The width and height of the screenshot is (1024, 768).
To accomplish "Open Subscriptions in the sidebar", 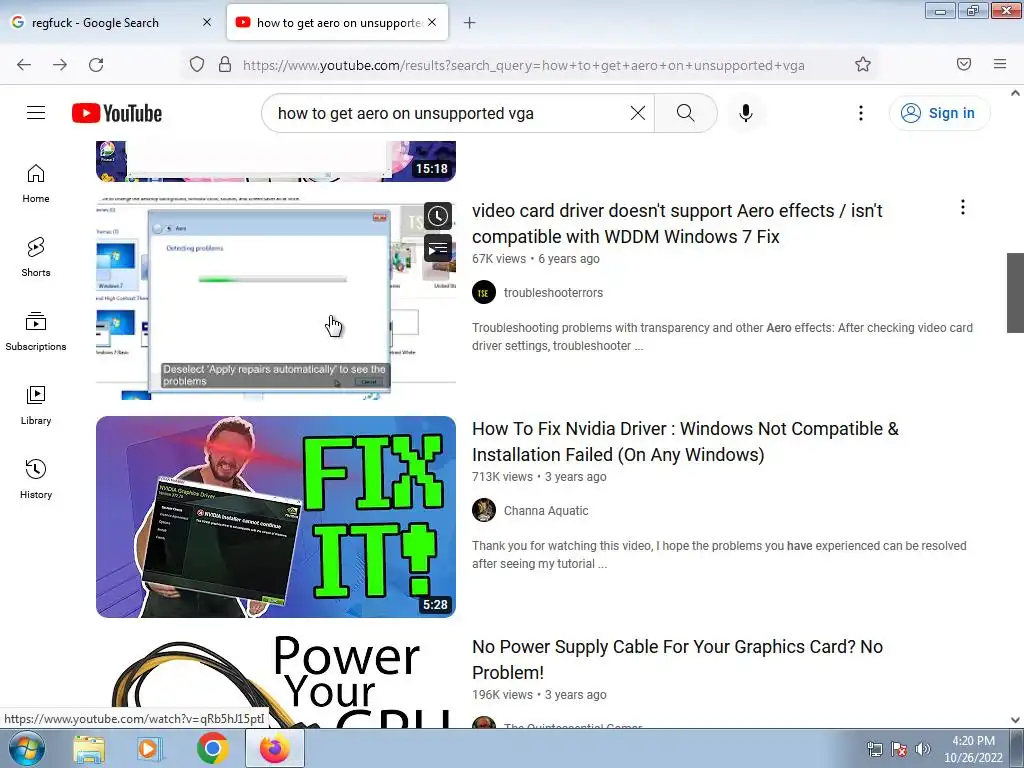I will (x=36, y=332).
